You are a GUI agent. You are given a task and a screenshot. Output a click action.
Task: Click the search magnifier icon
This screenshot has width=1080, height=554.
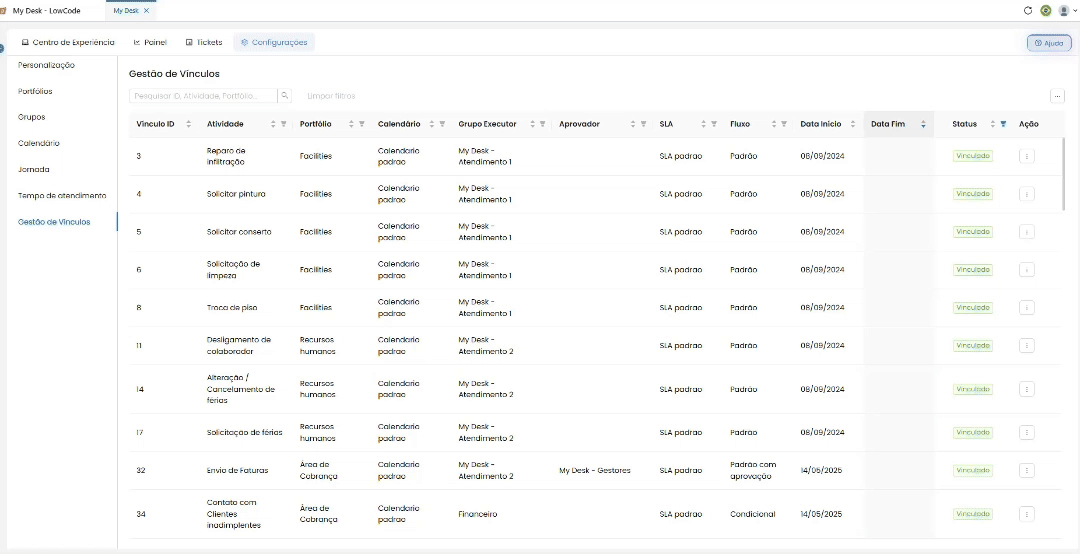click(x=285, y=96)
